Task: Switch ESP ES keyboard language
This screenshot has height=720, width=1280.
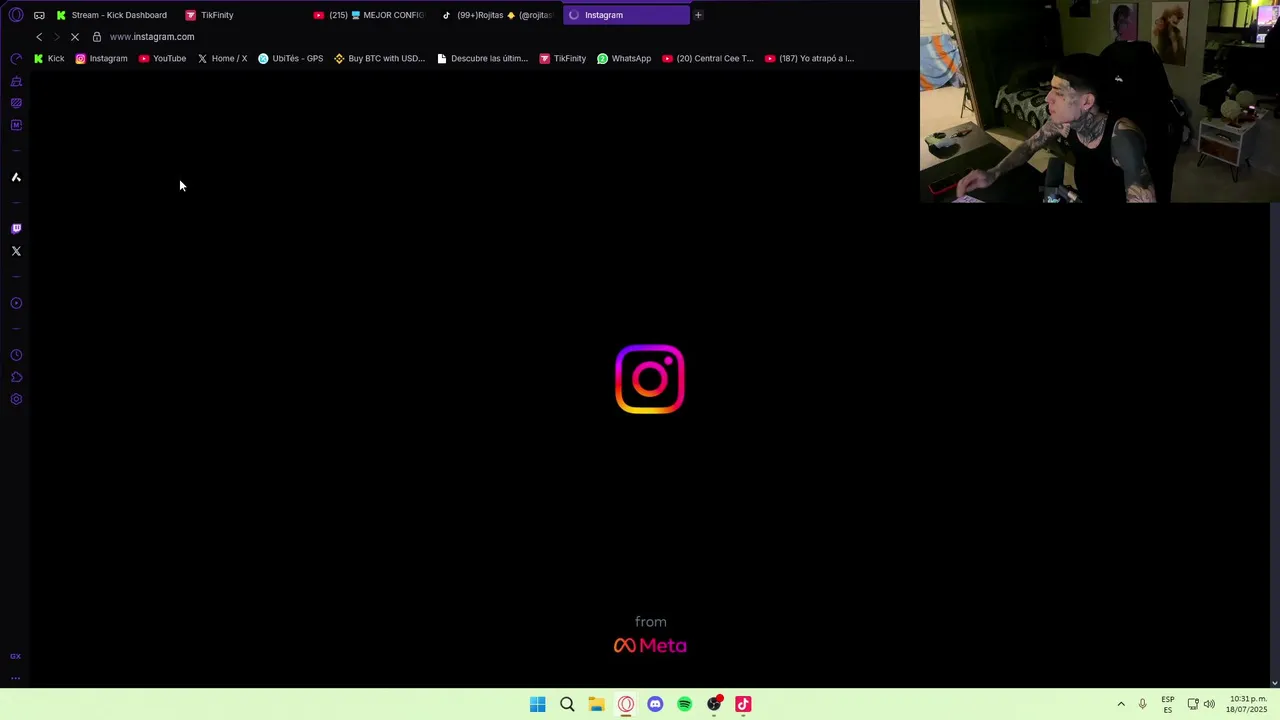Action: tap(1168, 704)
